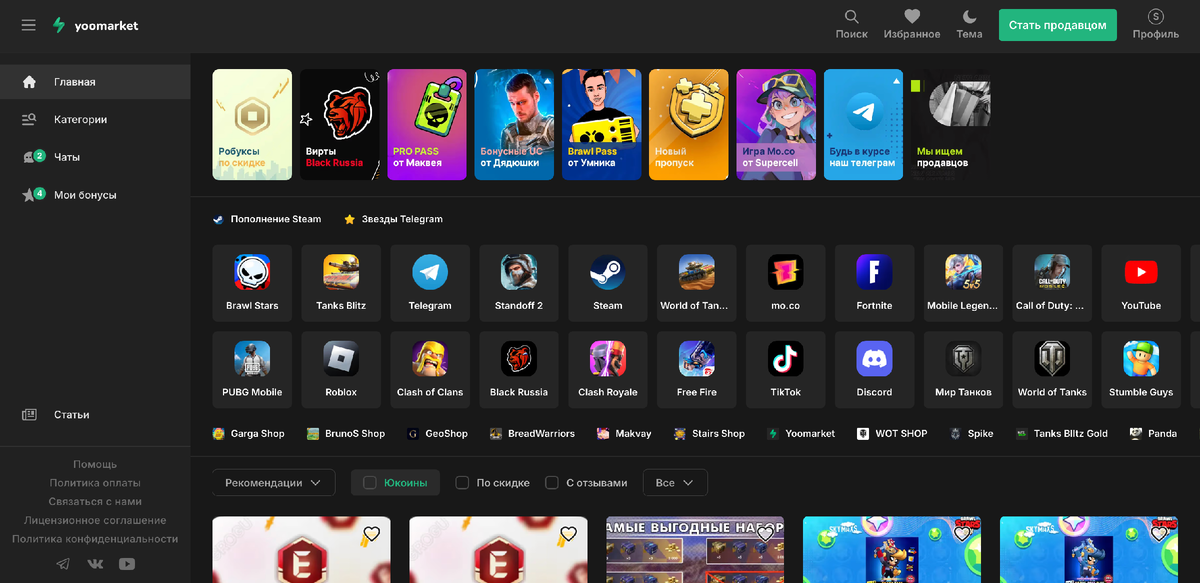Select the Stumble Guys game icon
Viewport: 1200px width, 583px height.
[x=1141, y=370]
